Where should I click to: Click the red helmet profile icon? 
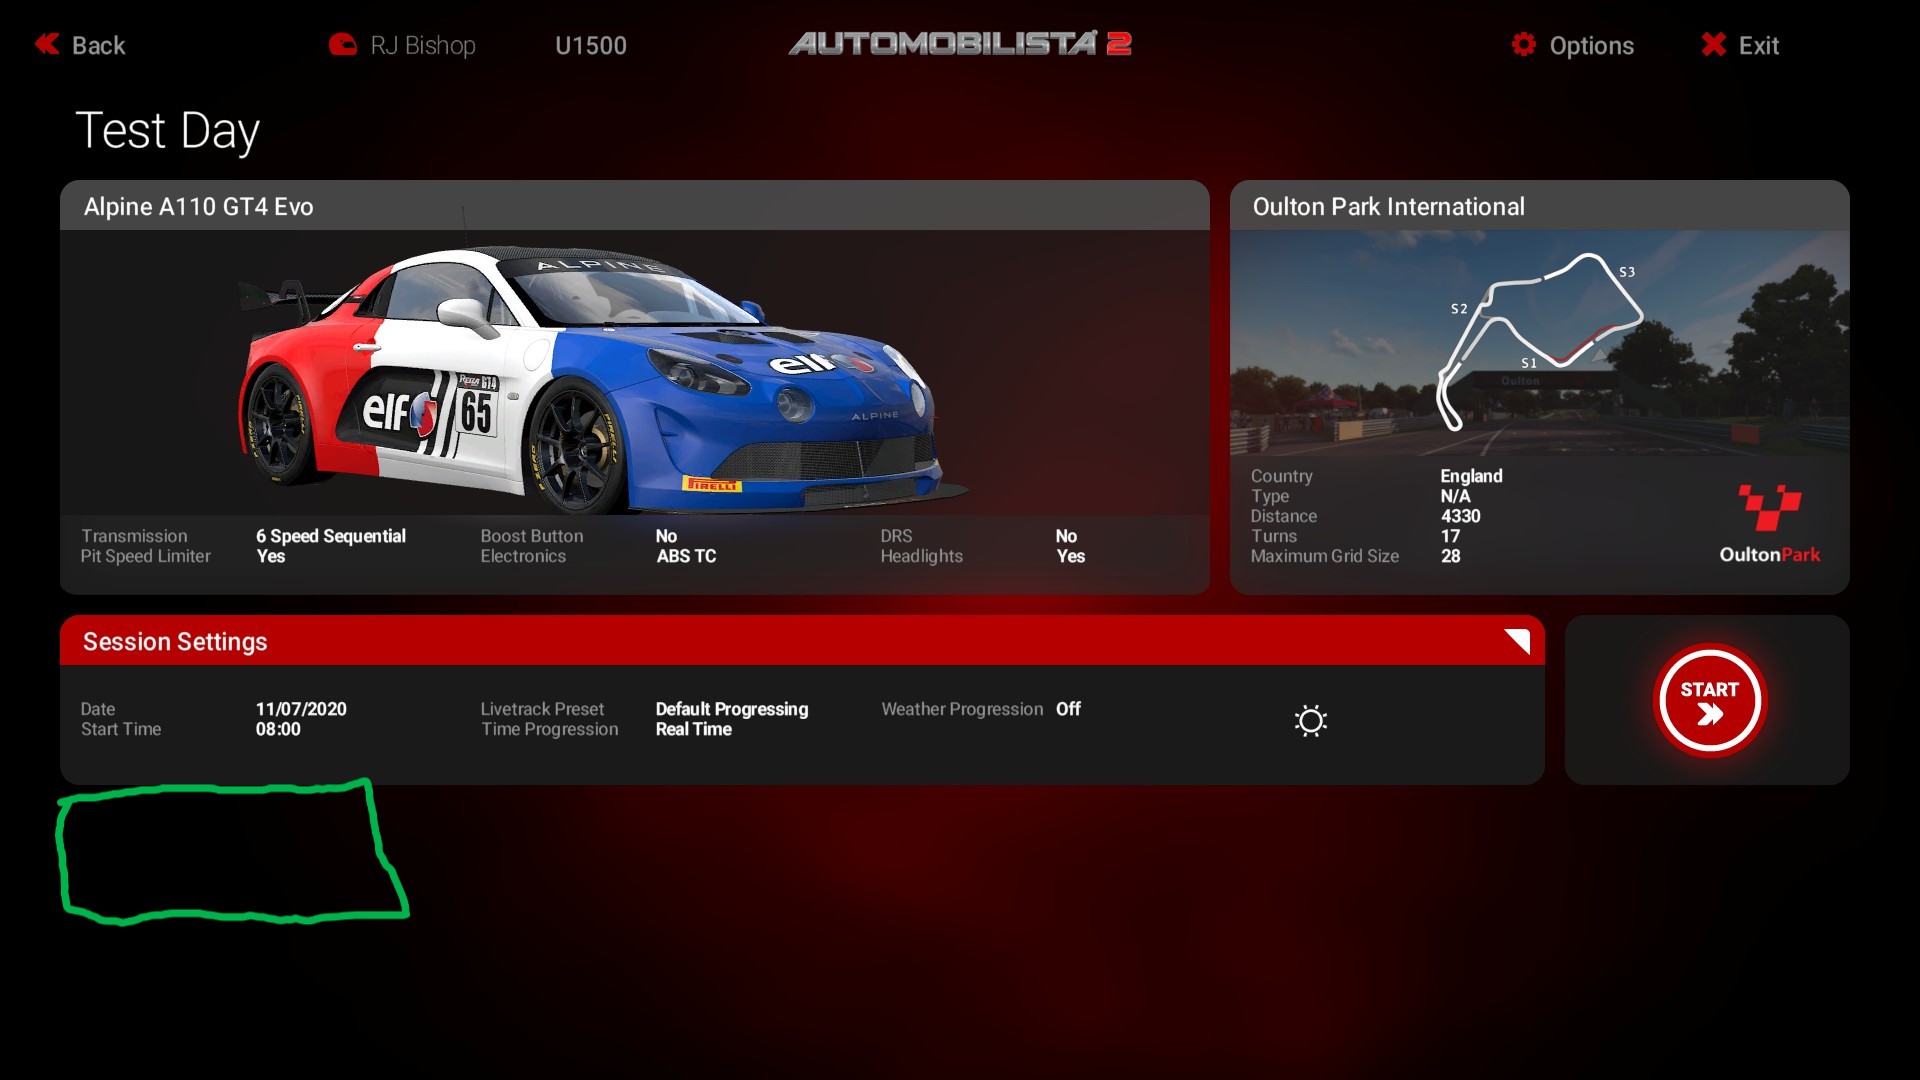tap(343, 44)
